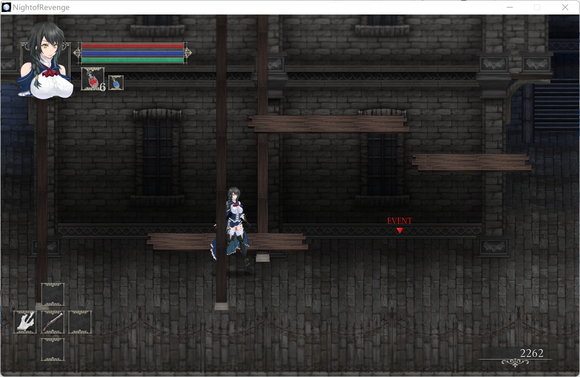
Task: Click the player character sprite
Action: 232,230
